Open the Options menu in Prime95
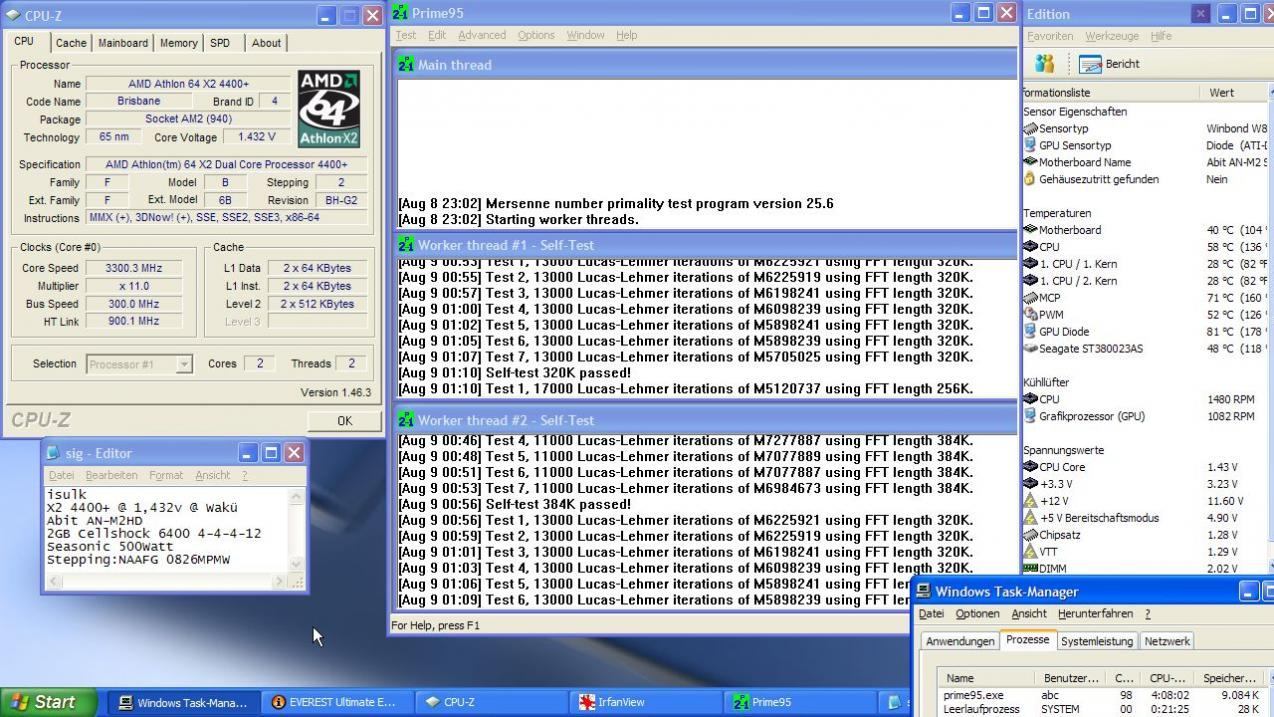 536,35
